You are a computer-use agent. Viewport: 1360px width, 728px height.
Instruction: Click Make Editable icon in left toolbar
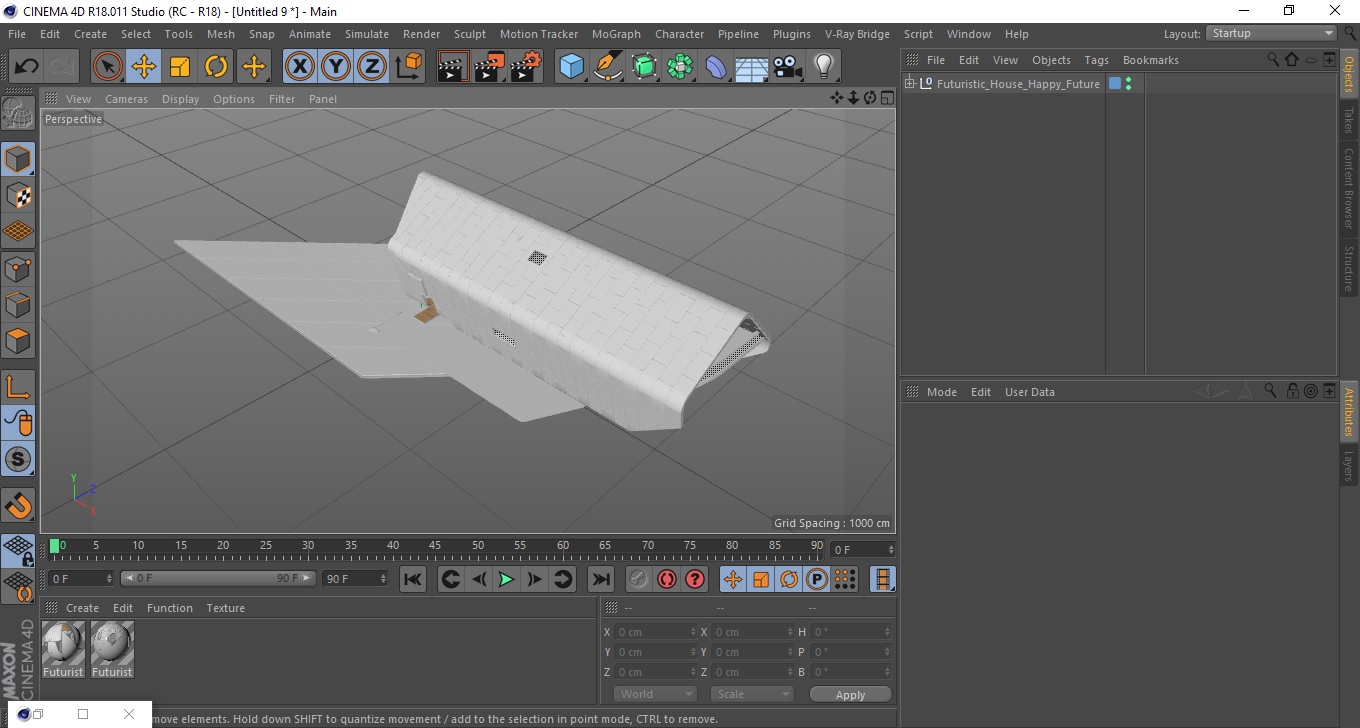(x=18, y=113)
